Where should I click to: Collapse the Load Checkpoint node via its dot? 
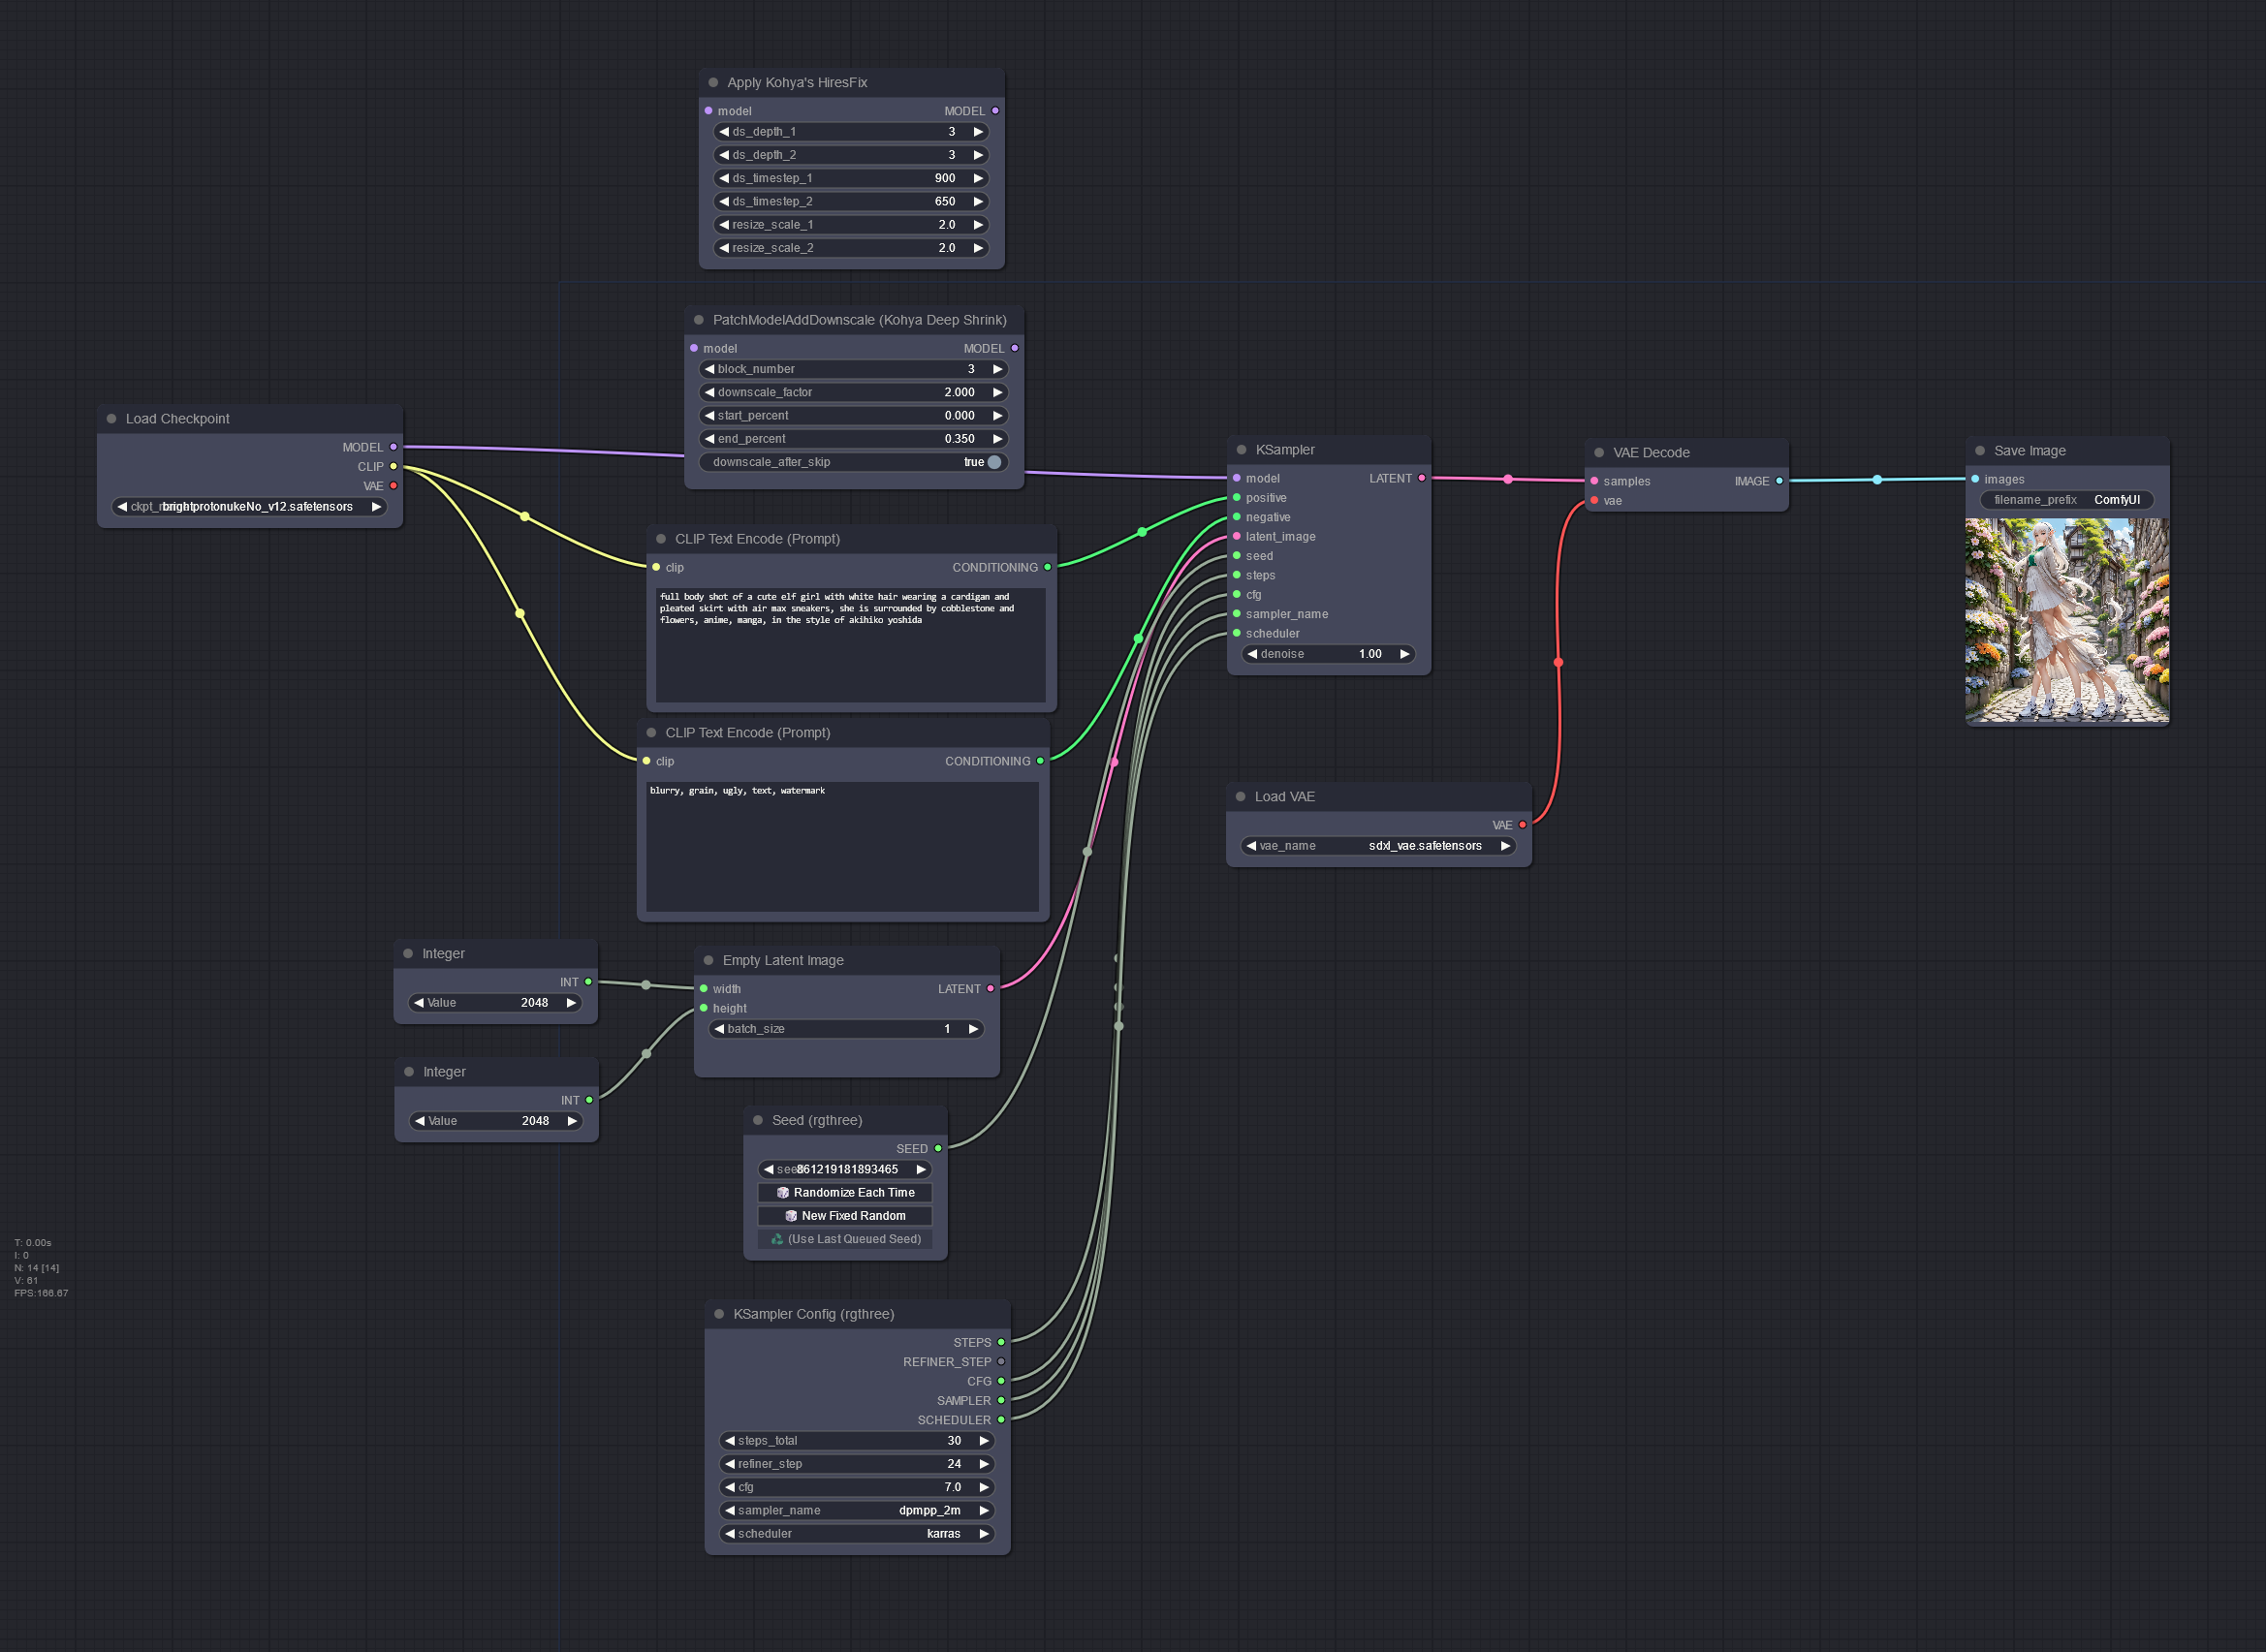coord(112,418)
